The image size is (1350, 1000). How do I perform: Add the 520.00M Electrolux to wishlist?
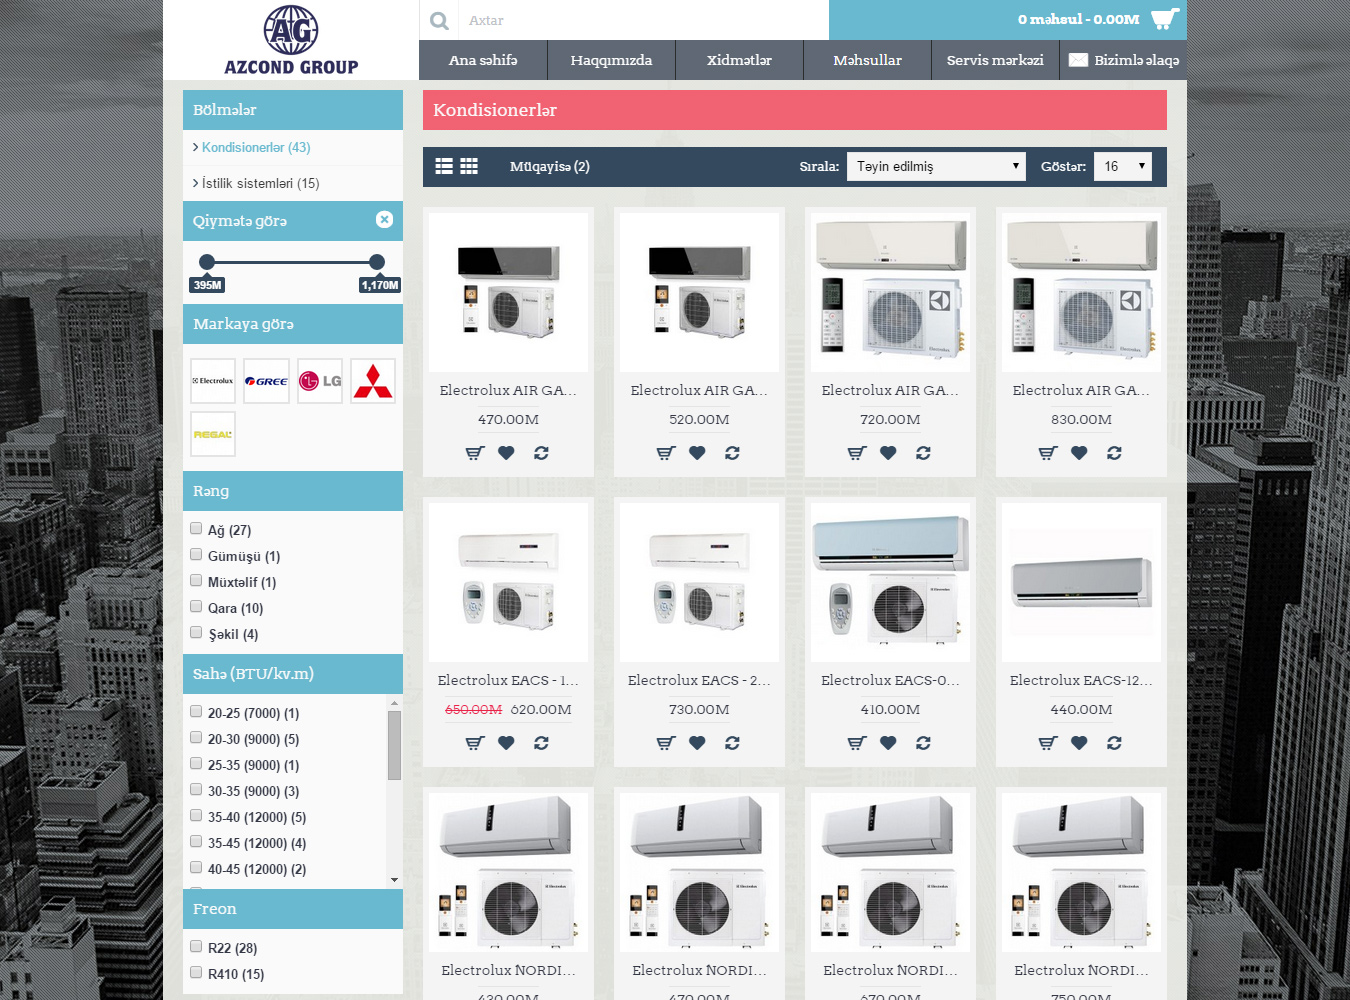tap(697, 453)
